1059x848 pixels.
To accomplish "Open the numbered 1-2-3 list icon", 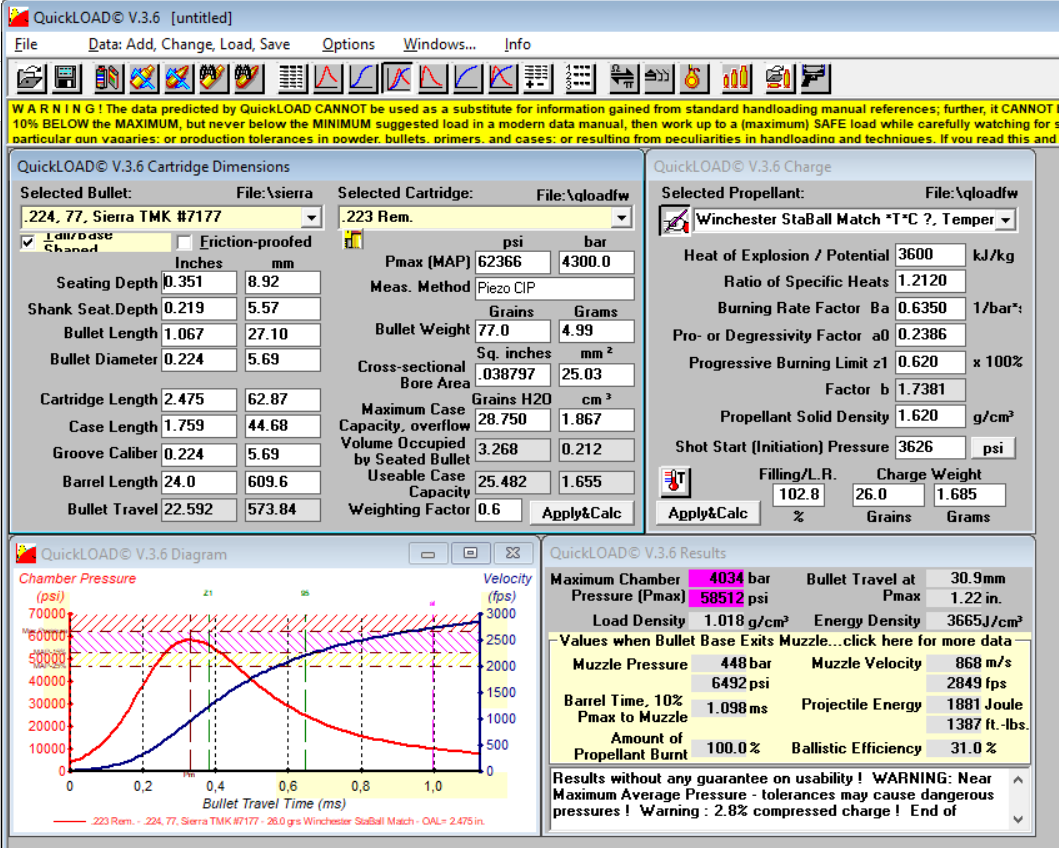I will click(579, 78).
